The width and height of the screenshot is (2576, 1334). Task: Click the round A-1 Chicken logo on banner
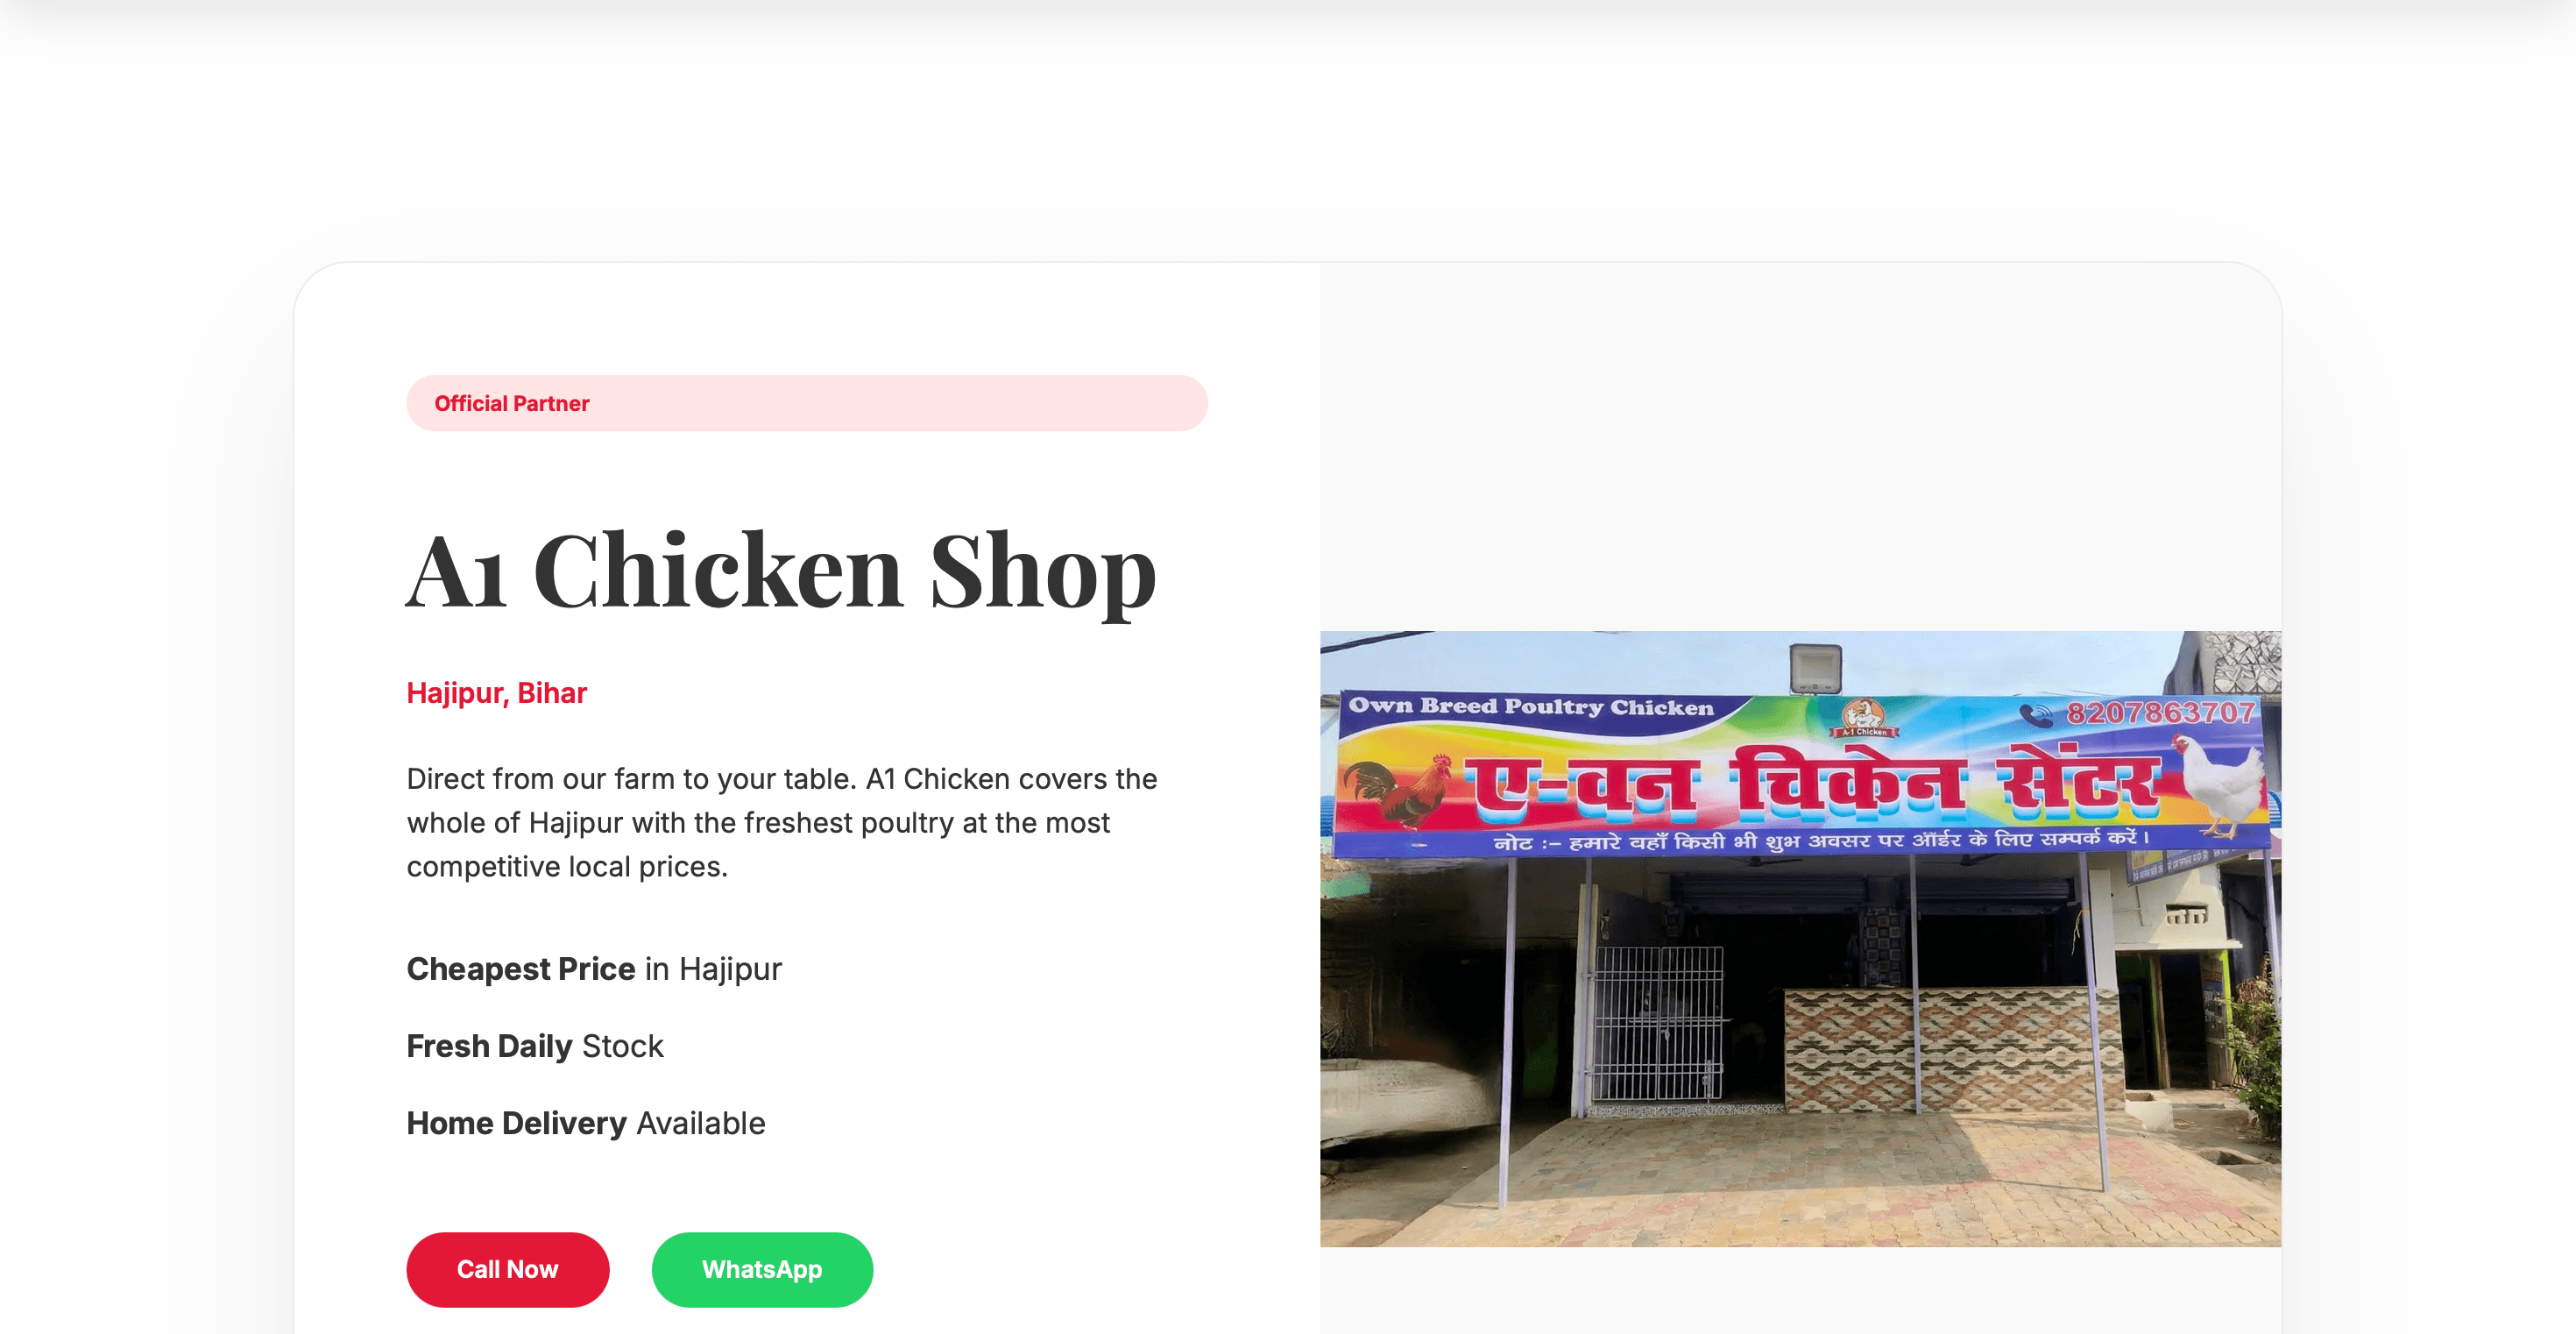click(x=1865, y=717)
